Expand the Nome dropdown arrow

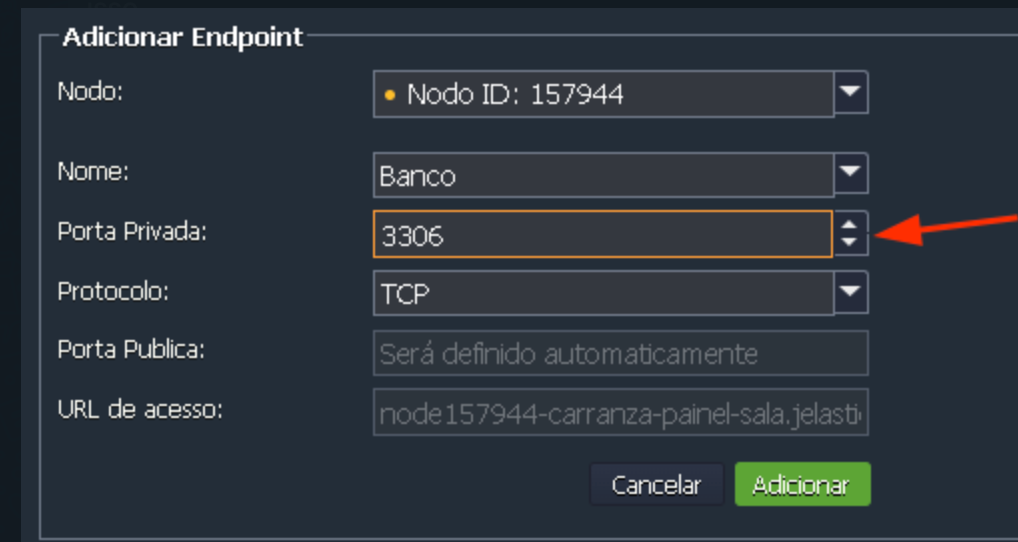850,174
